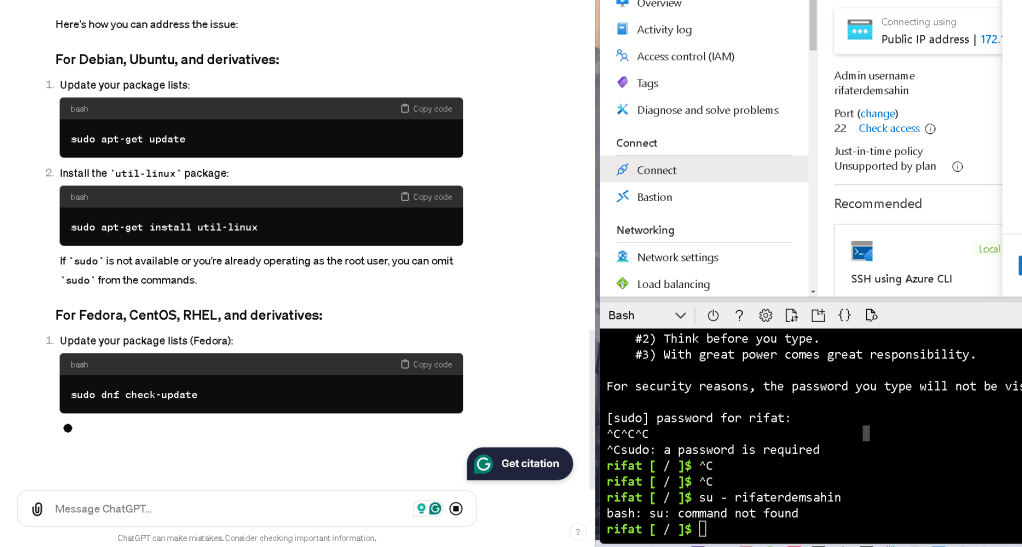Viewport: 1022px width, 547px height.
Task: Collapse the Networking section header
Action: 645,230
